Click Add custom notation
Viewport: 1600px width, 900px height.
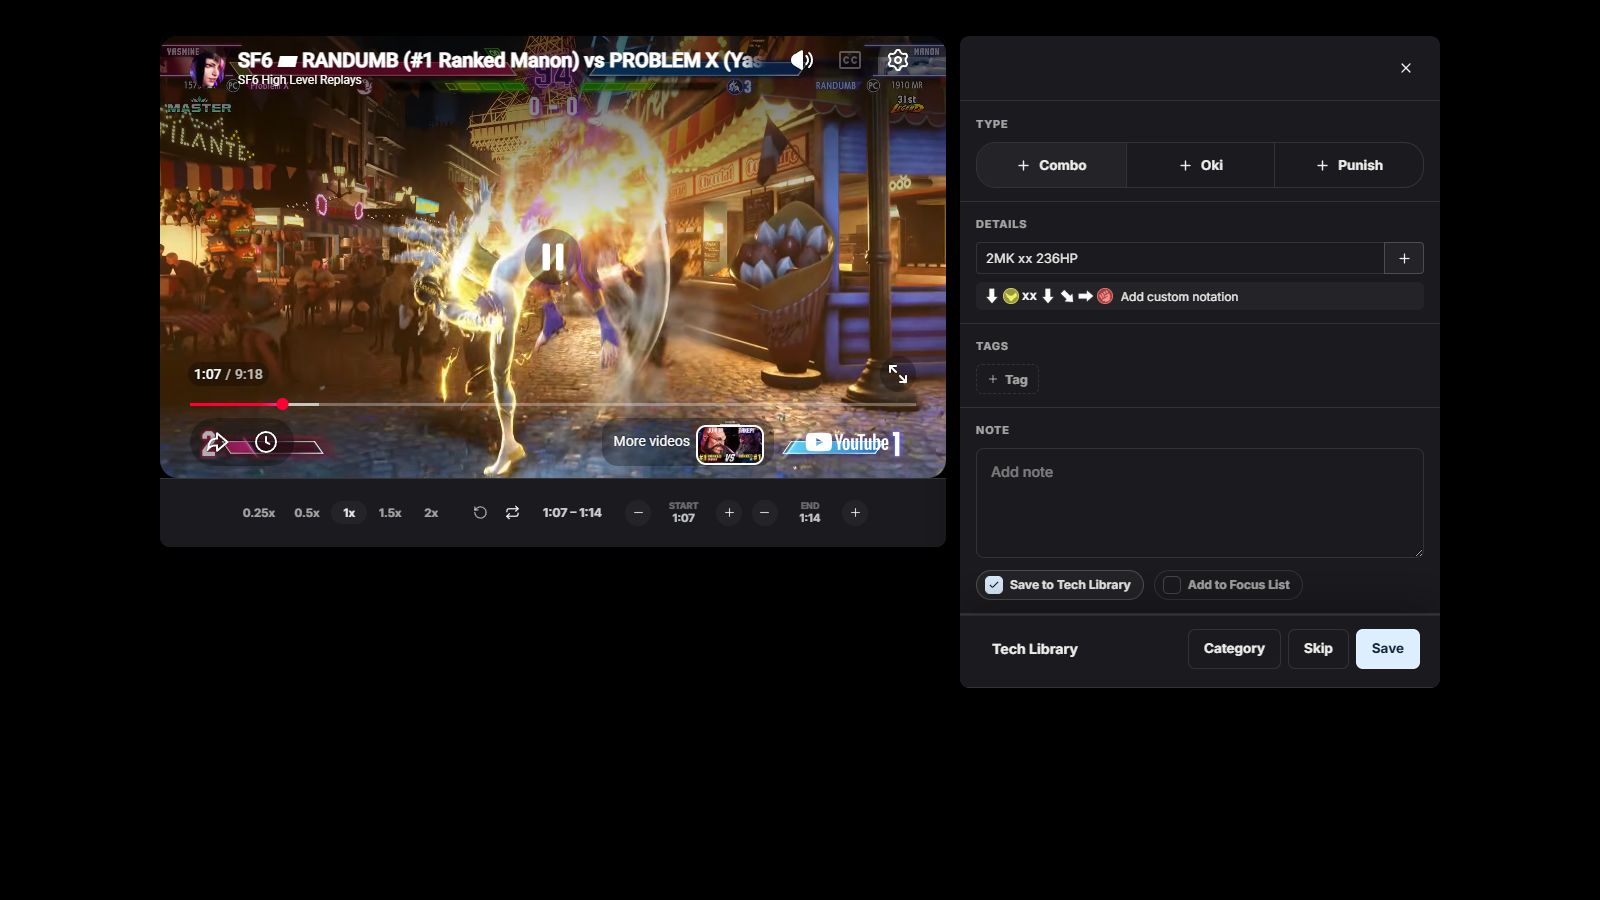click(1179, 297)
